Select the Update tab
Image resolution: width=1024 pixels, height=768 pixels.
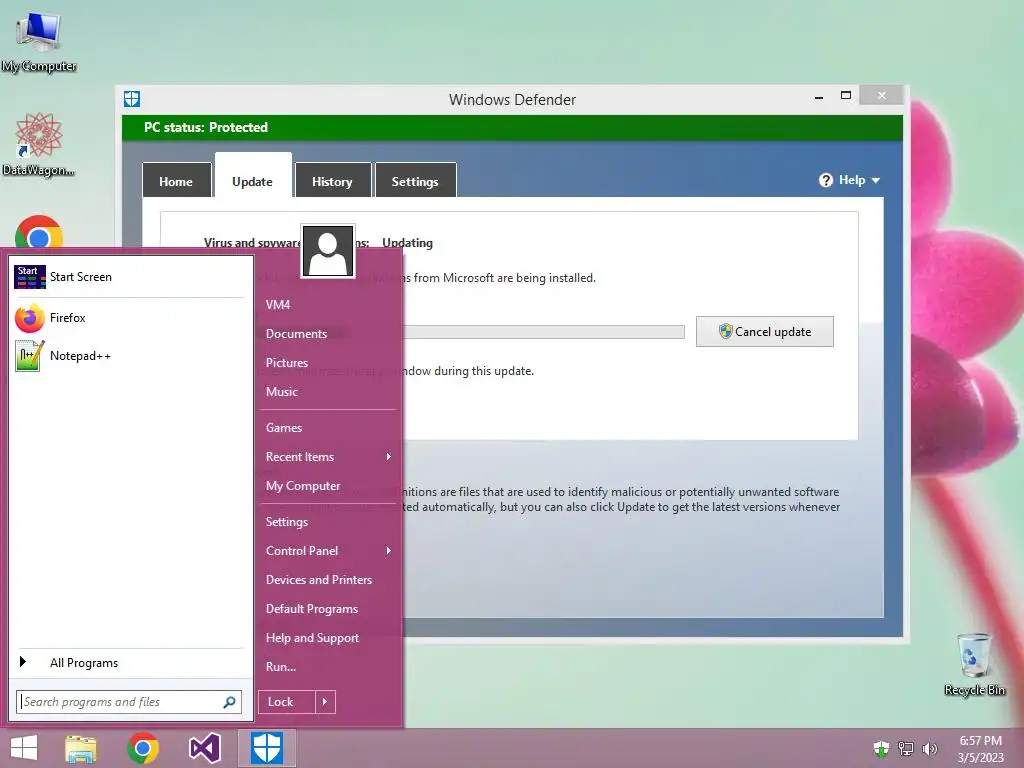[253, 176]
